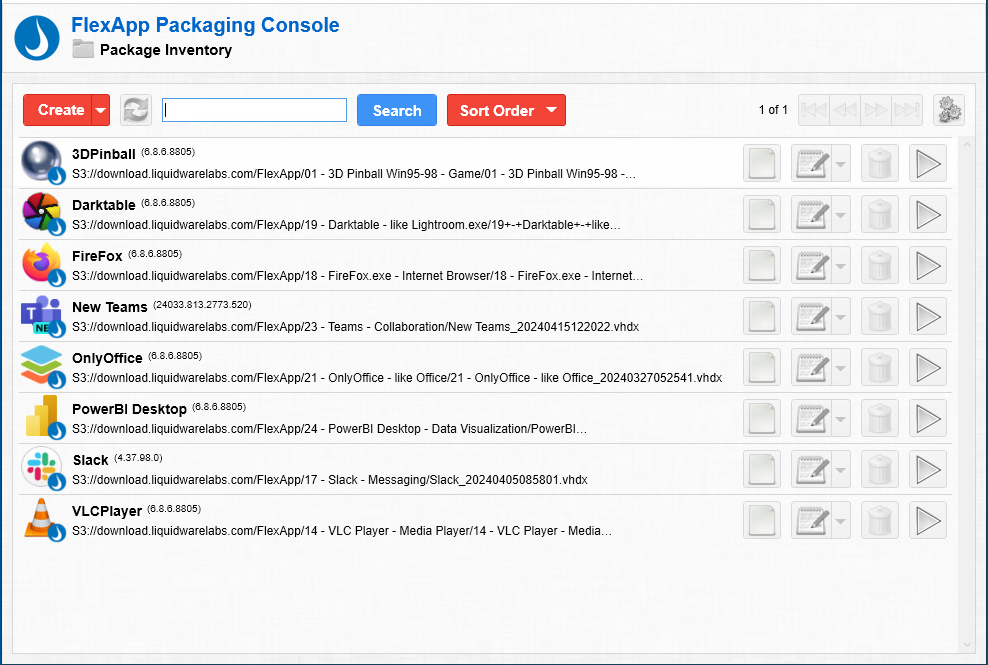Click the red Create button
This screenshot has height=665, width=988.
[x=59, y=110]
